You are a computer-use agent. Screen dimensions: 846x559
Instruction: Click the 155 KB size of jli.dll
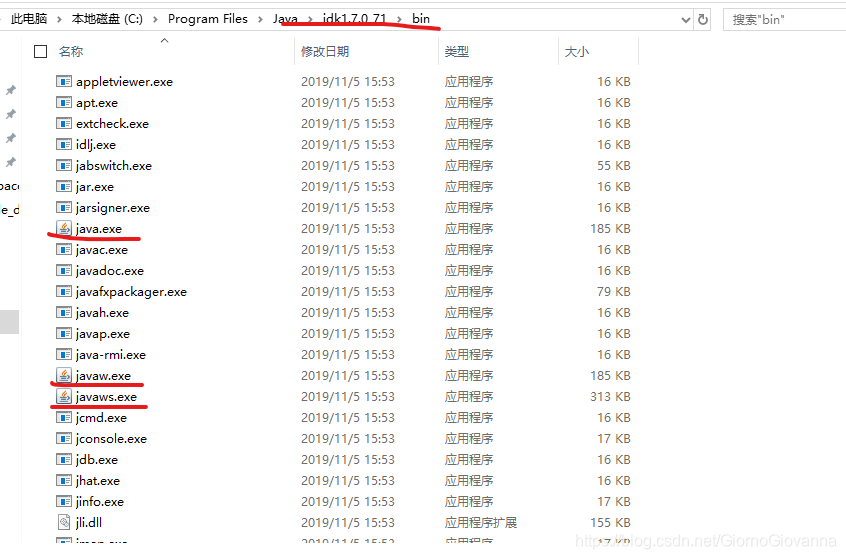click(x=610, y=522)
